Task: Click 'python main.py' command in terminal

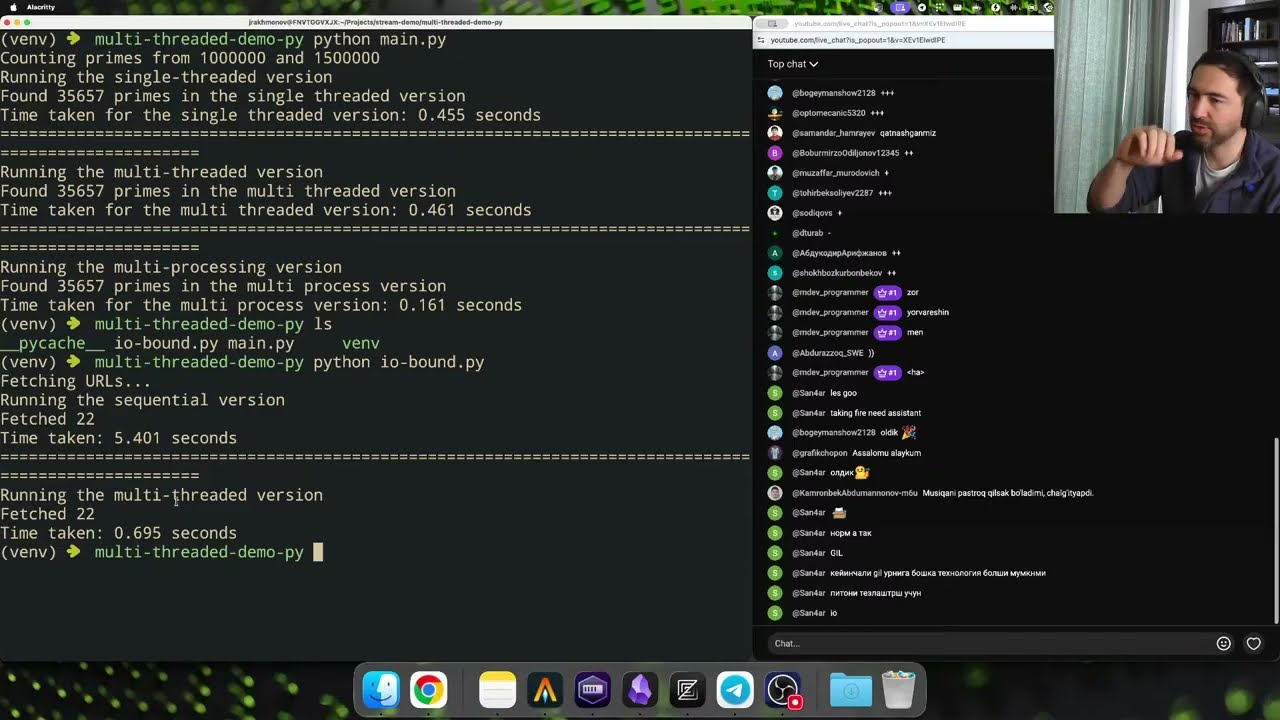Action: (x=380, y=40)
